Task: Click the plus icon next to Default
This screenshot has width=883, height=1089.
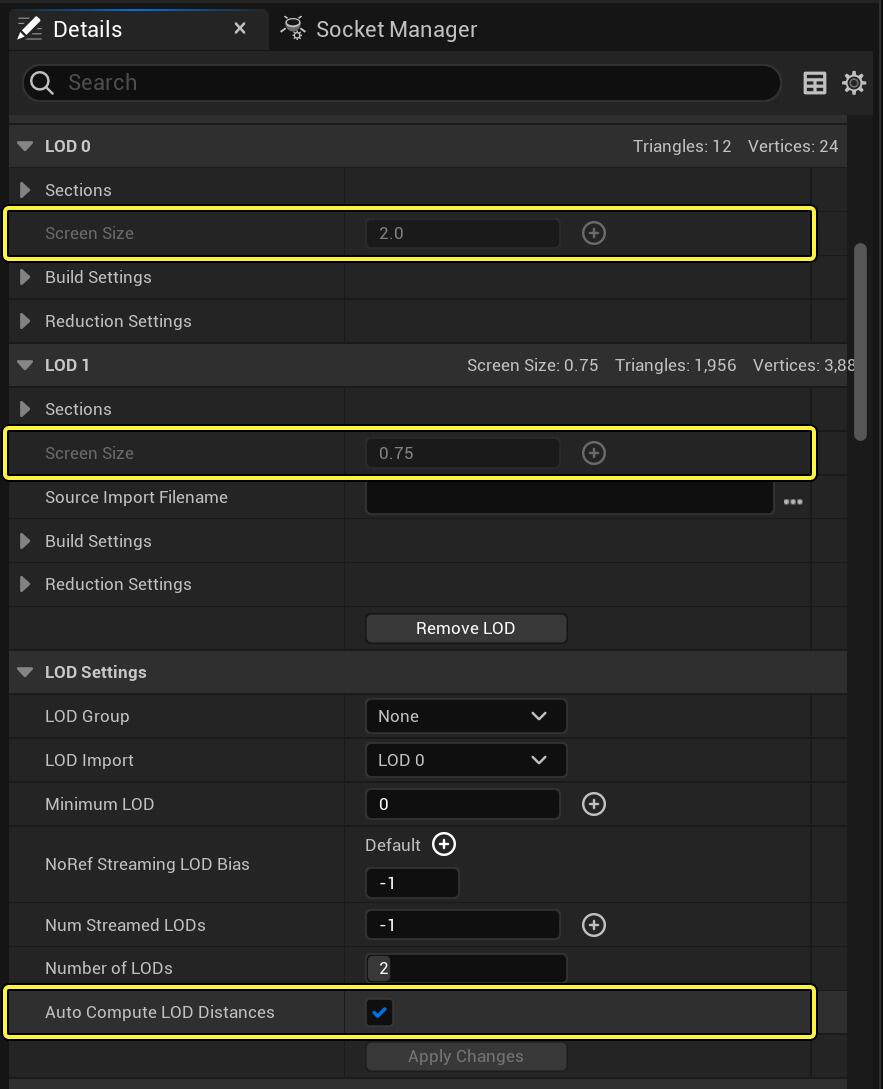Action: click(x=444, y=844)
